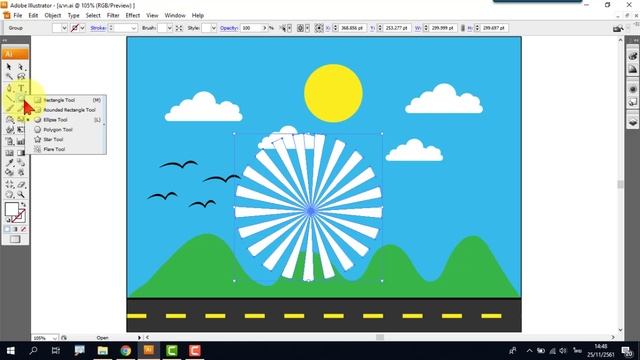This screenshot has height=360, width=640.
Task: Click the Opacity panel link
Action: coord(229,28)
